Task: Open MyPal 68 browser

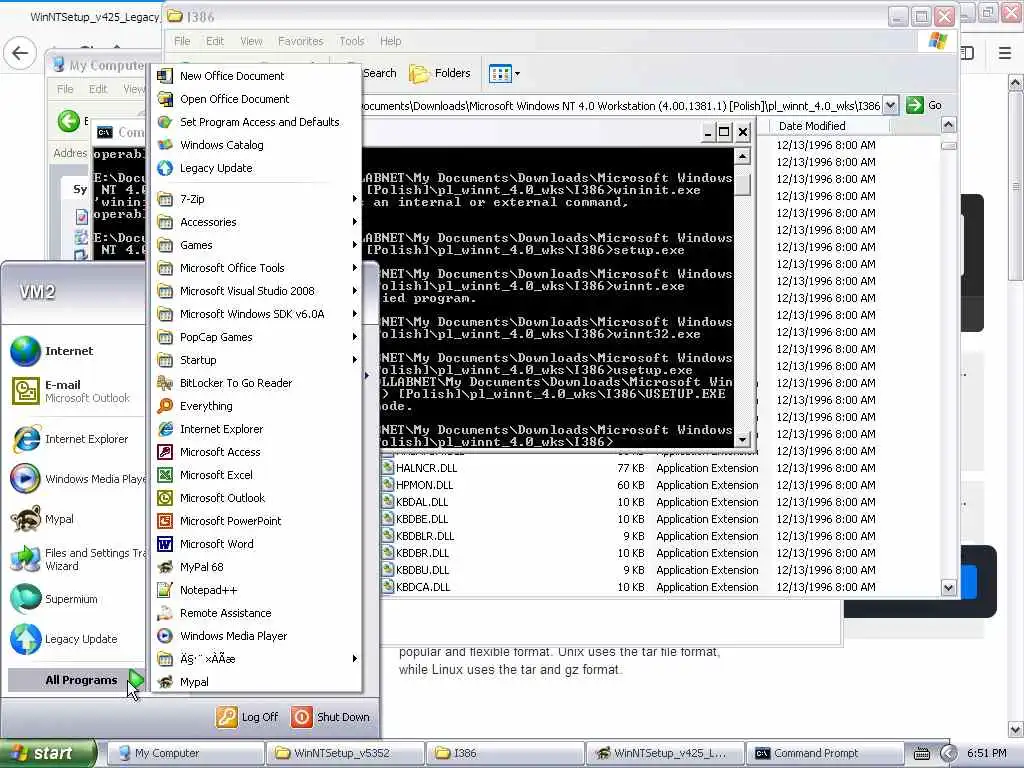Action: [257, 567]
